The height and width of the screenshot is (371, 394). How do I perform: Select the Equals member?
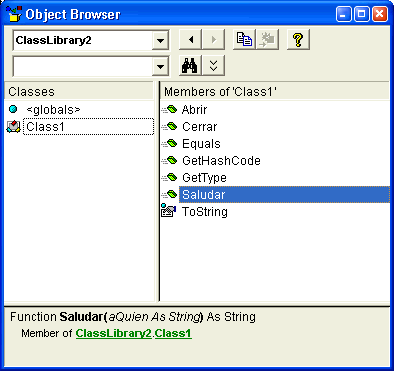(x=201, y=144)
